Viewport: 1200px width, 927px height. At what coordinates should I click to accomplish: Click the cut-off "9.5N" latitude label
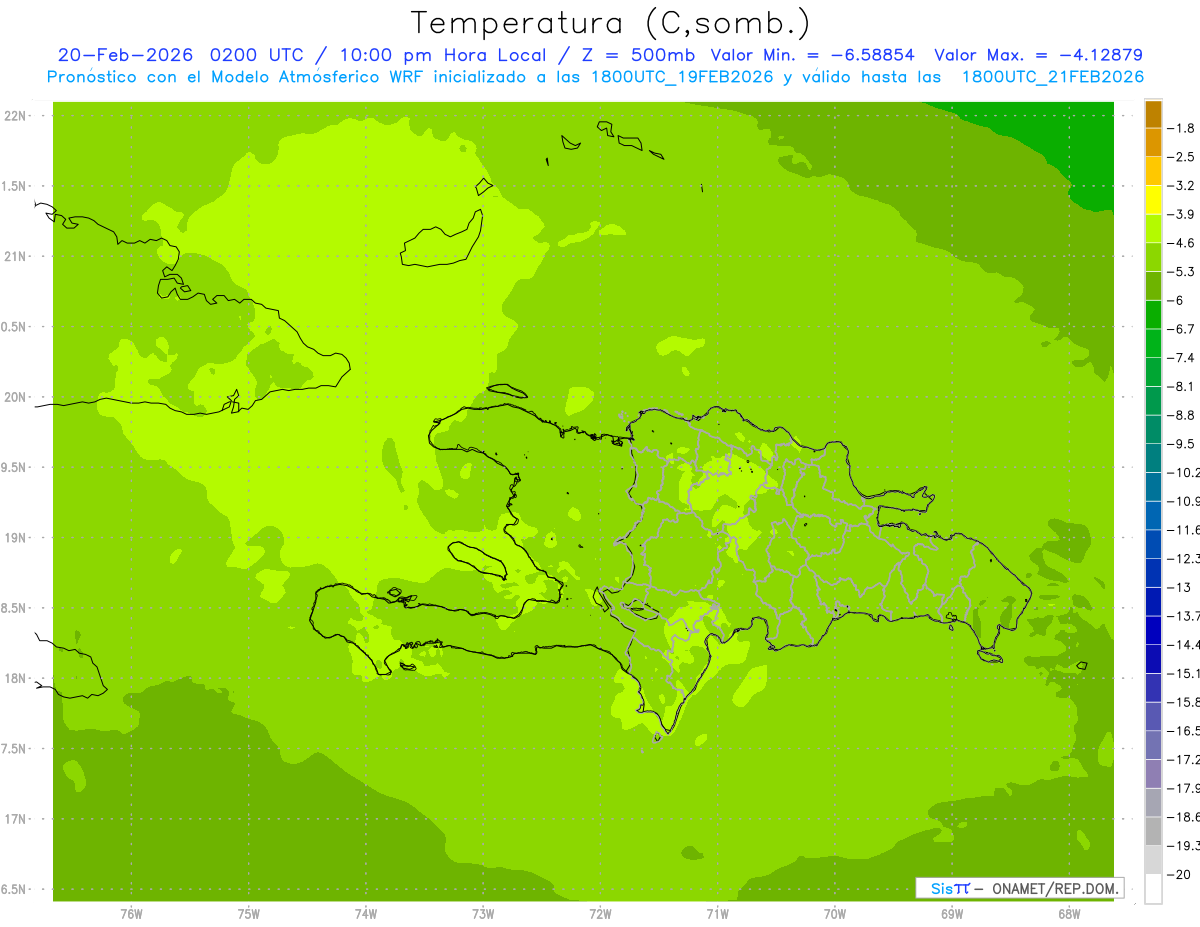(14, 468)
